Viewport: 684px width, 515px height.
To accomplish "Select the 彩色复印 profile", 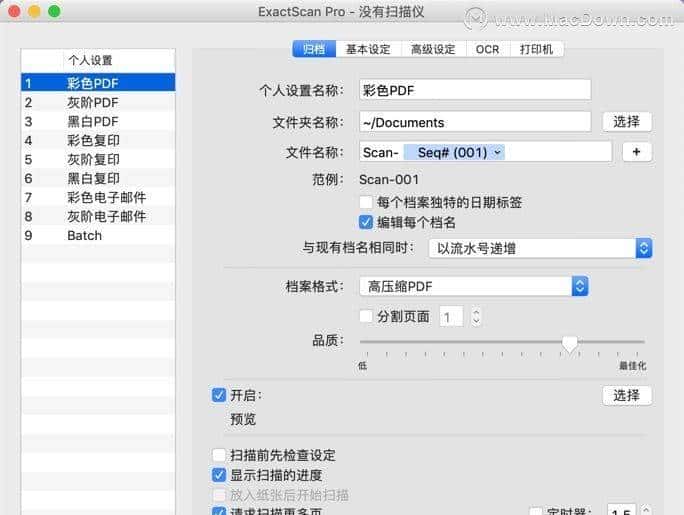I will pos(98,140).
